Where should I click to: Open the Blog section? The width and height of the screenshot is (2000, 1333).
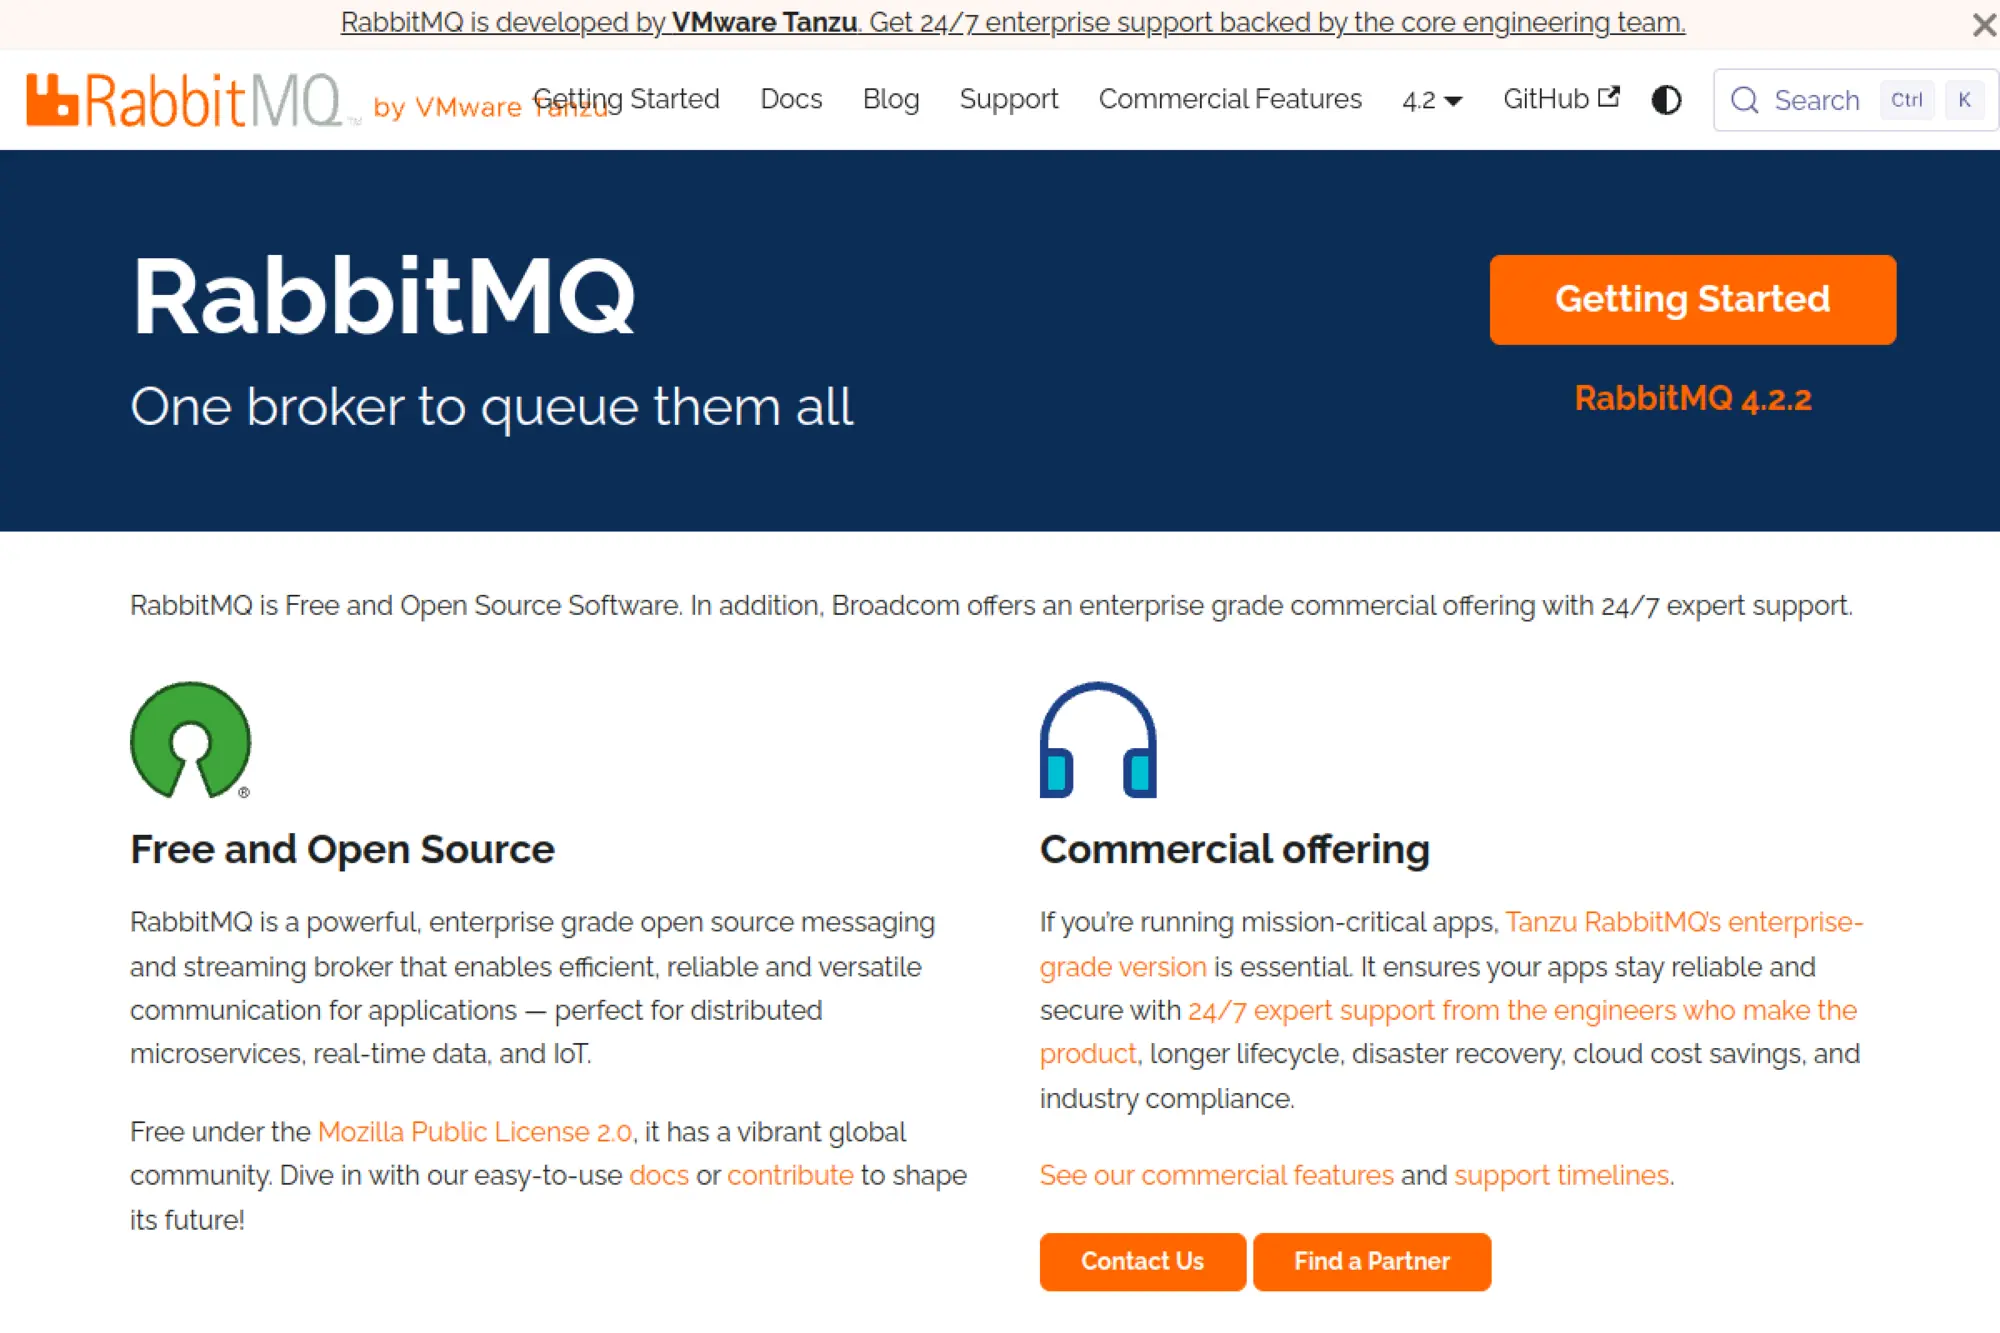(890, 99)
